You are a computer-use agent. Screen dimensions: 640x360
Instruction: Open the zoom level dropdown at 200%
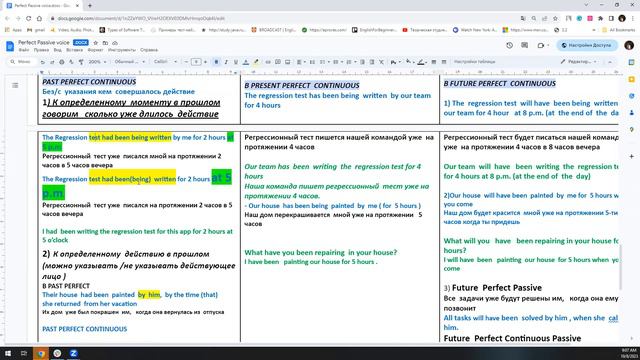97,62
